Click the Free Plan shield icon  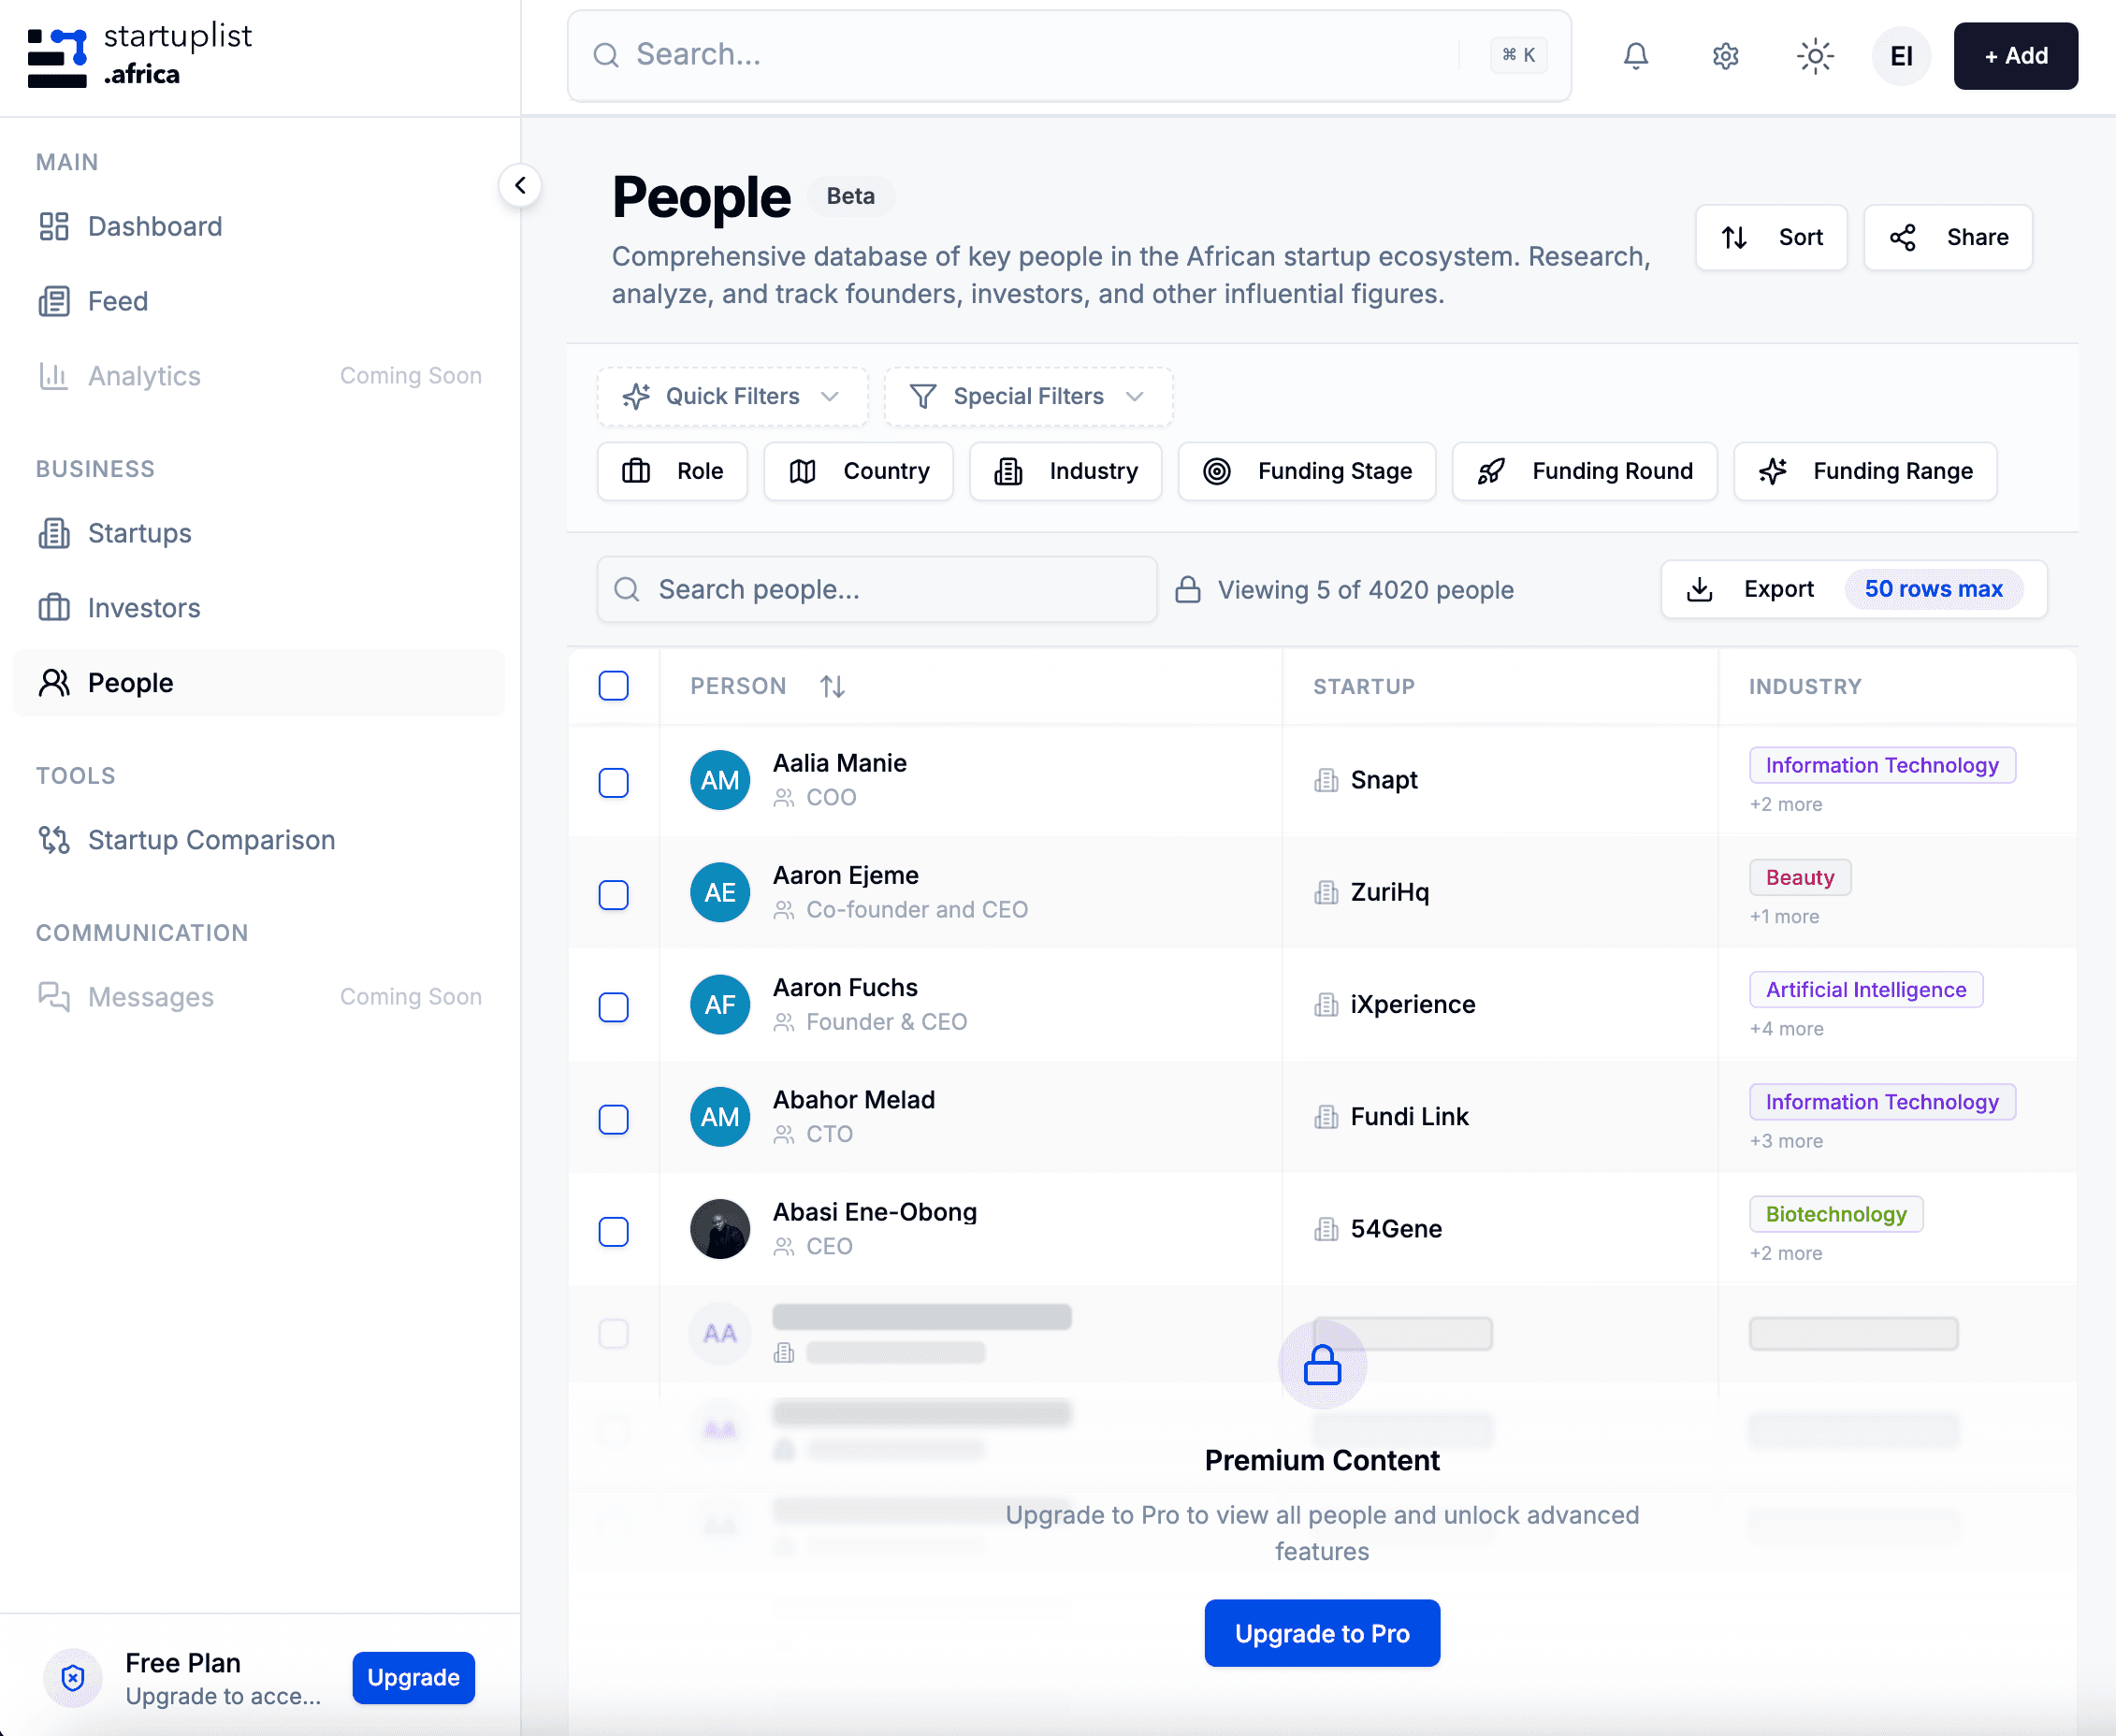pyautogui.click(x=73, y=1677)
